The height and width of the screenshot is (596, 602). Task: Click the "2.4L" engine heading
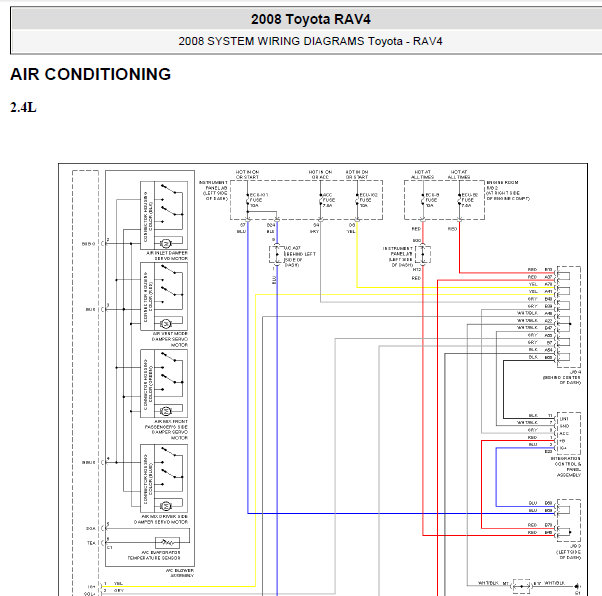23,108
